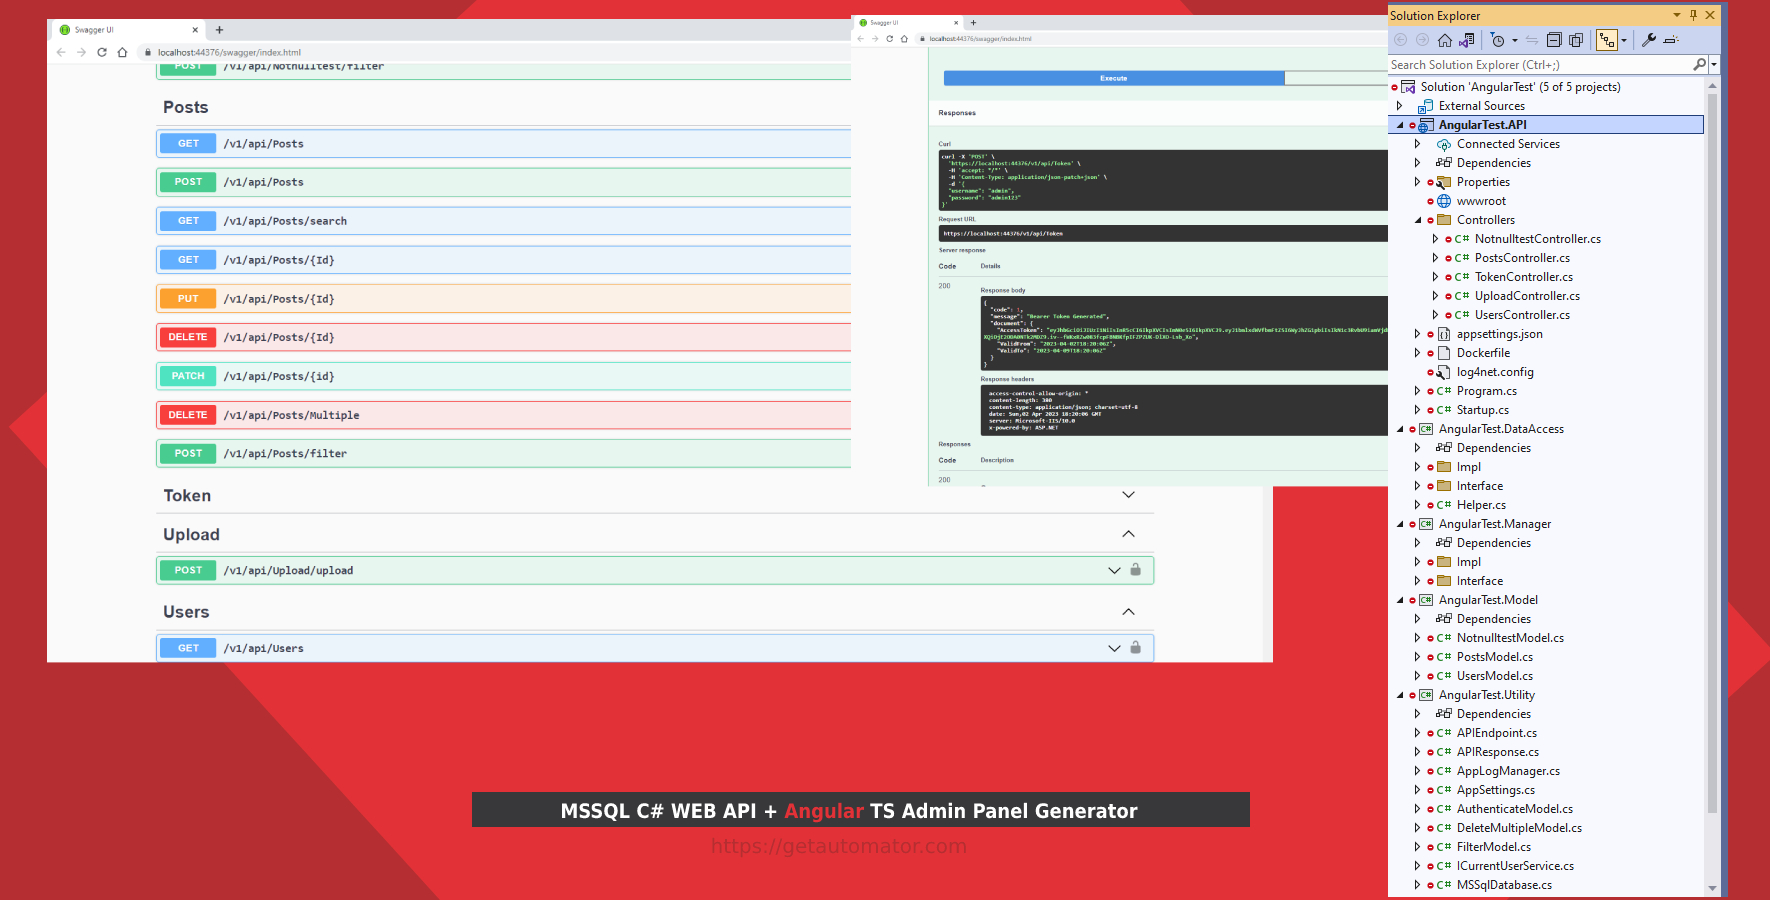Select UploadController.cs file
The width and height of the screenshot is (1770, 900).
coord(1527,296)
